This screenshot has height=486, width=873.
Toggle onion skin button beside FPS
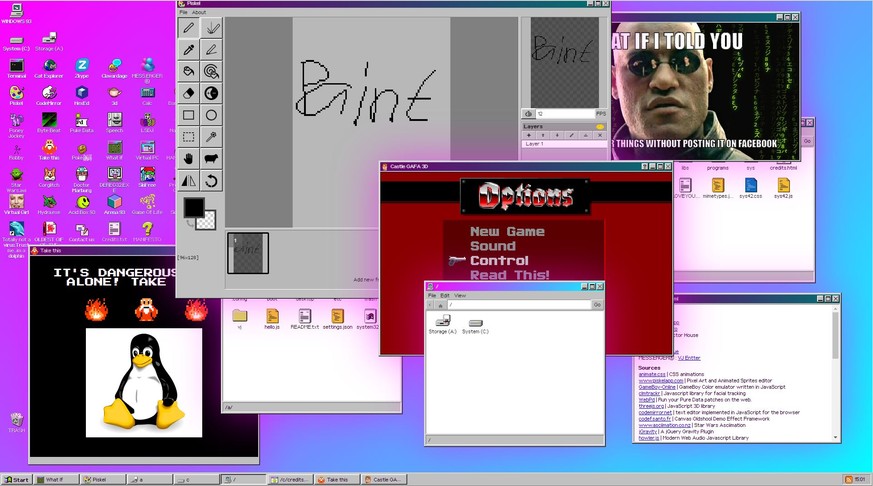click(528, 114)
